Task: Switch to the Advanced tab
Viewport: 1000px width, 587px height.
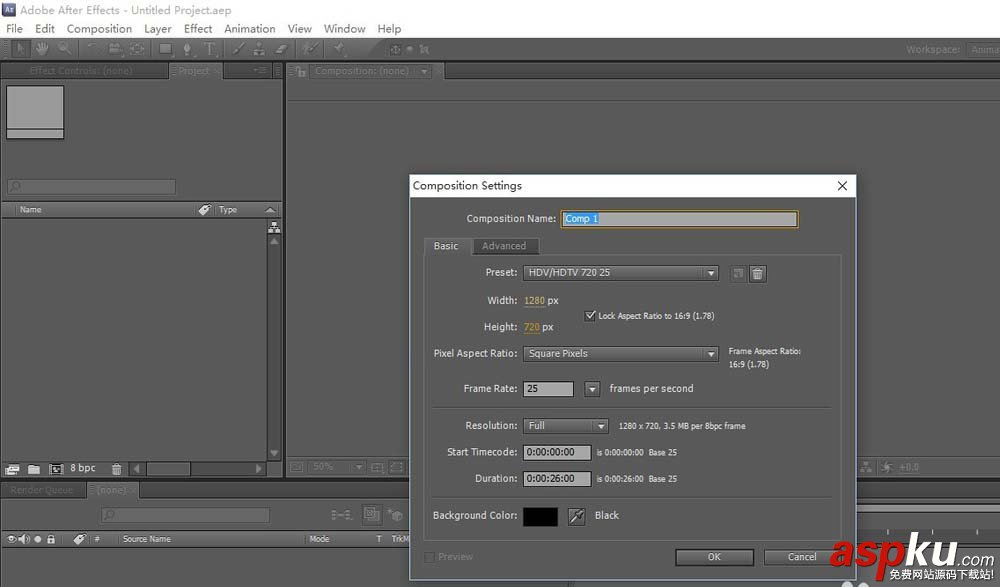Action: pos(504,246)
